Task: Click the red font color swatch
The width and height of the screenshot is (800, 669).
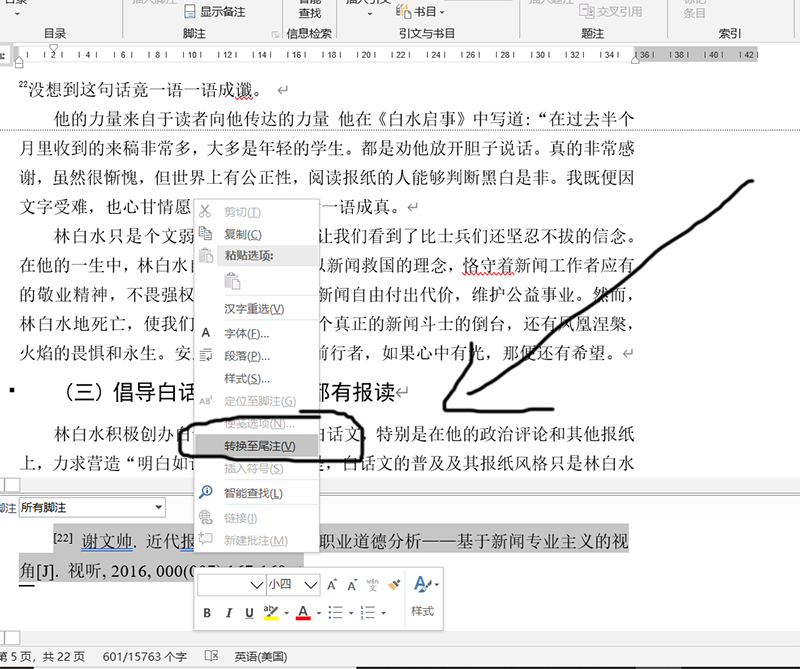Action: tap(301, 611)
